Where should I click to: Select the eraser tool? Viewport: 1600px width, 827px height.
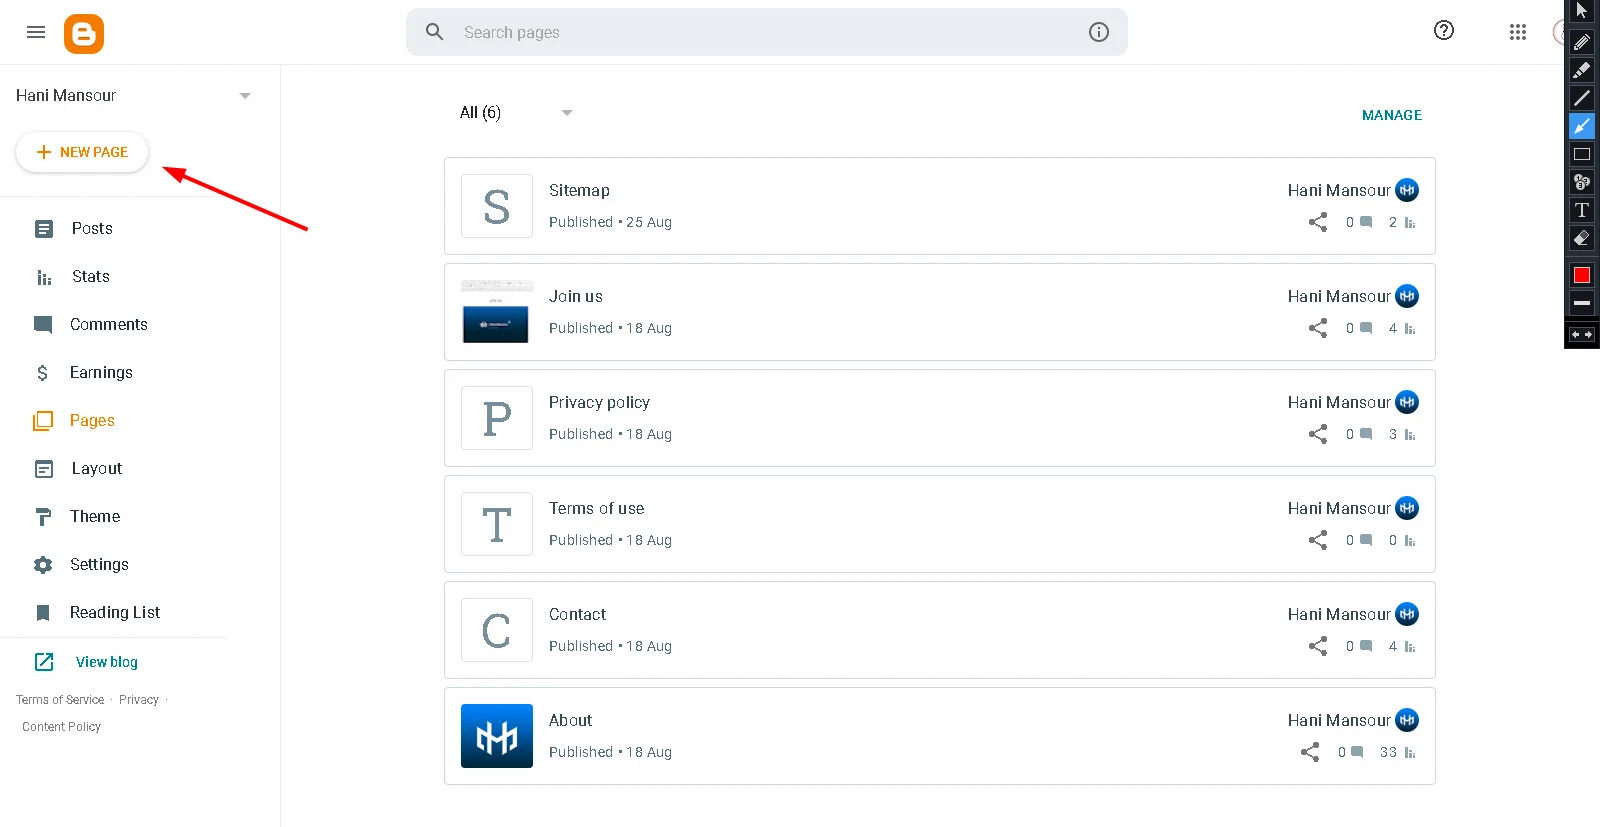(1581, 238)
